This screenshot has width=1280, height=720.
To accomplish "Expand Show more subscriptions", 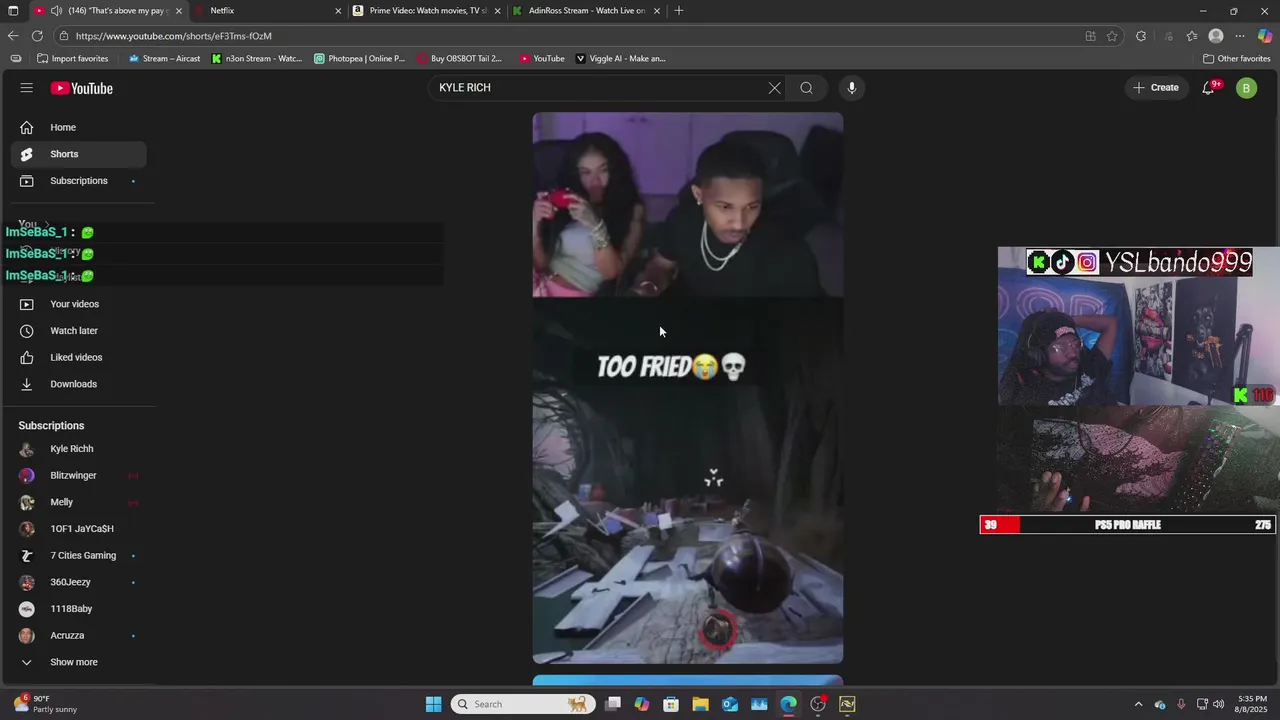I will (79, 662).
